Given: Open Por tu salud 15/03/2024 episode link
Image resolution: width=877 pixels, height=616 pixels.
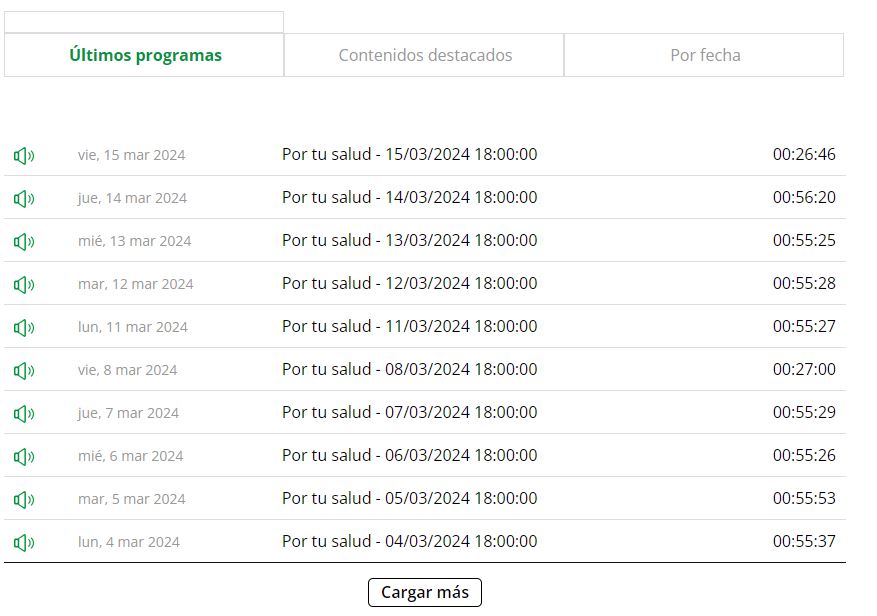Looking at the screenshot, I should click(409, 154).
